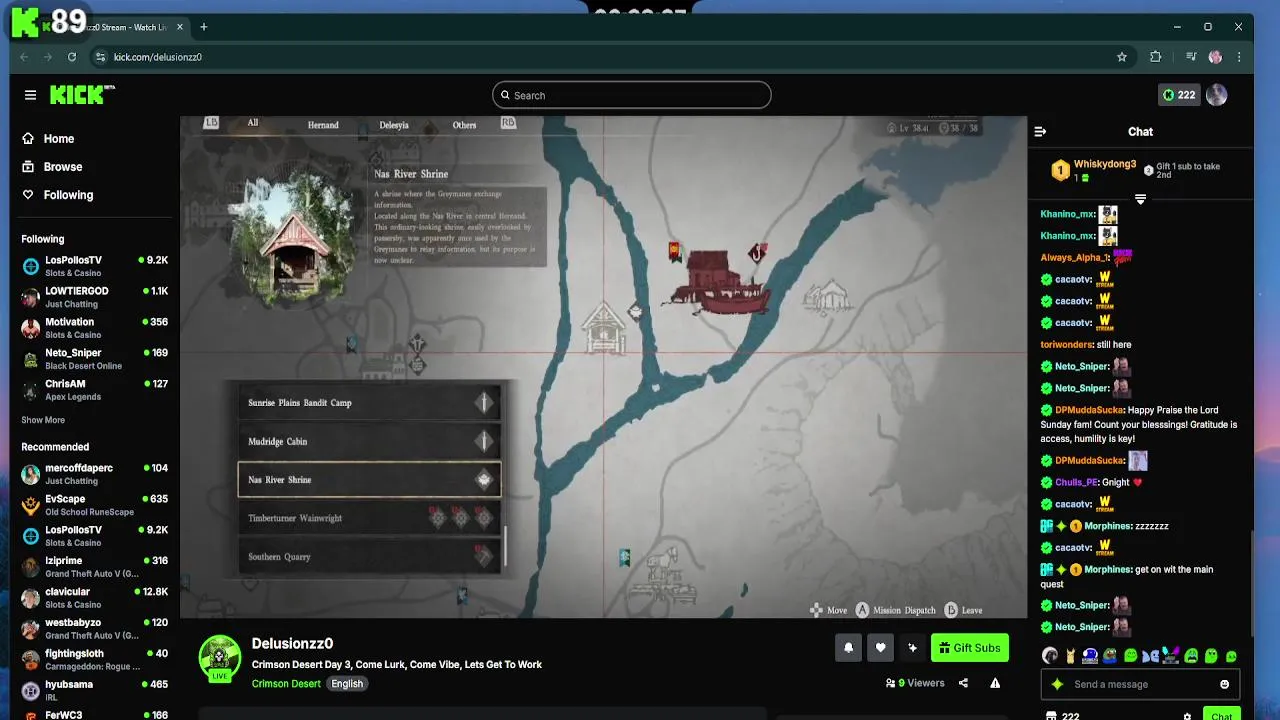The image size is (1280, 720).
Task: Pick the Pepe frog emote
Action: tap(1110, 656)
